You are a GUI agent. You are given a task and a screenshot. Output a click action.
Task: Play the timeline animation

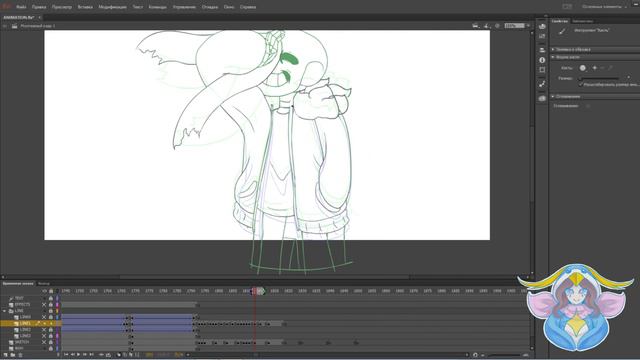[x=79, y=355]
